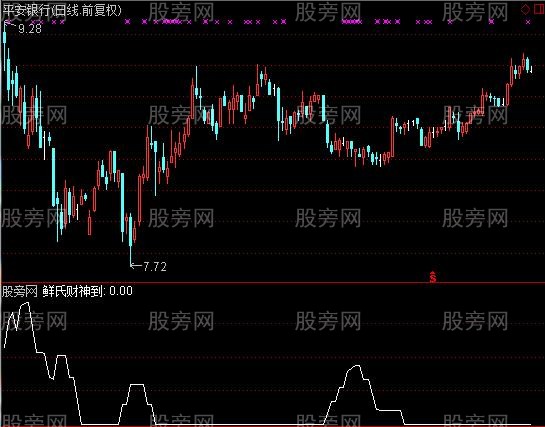Image resolution: width=545 pixels, height=427 pixels.
Task: Click the 鲜氏财神到: 0.00 indicator label
Action: 88,291
